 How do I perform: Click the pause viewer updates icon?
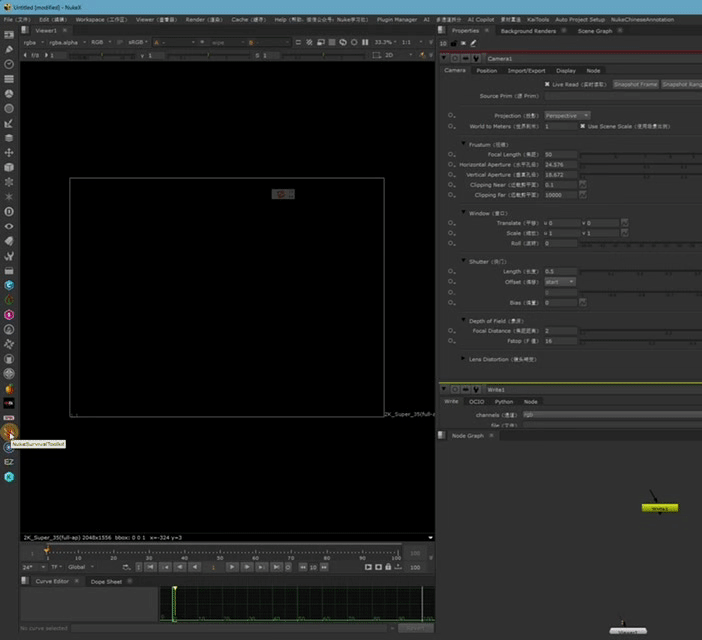pos(365,42)
